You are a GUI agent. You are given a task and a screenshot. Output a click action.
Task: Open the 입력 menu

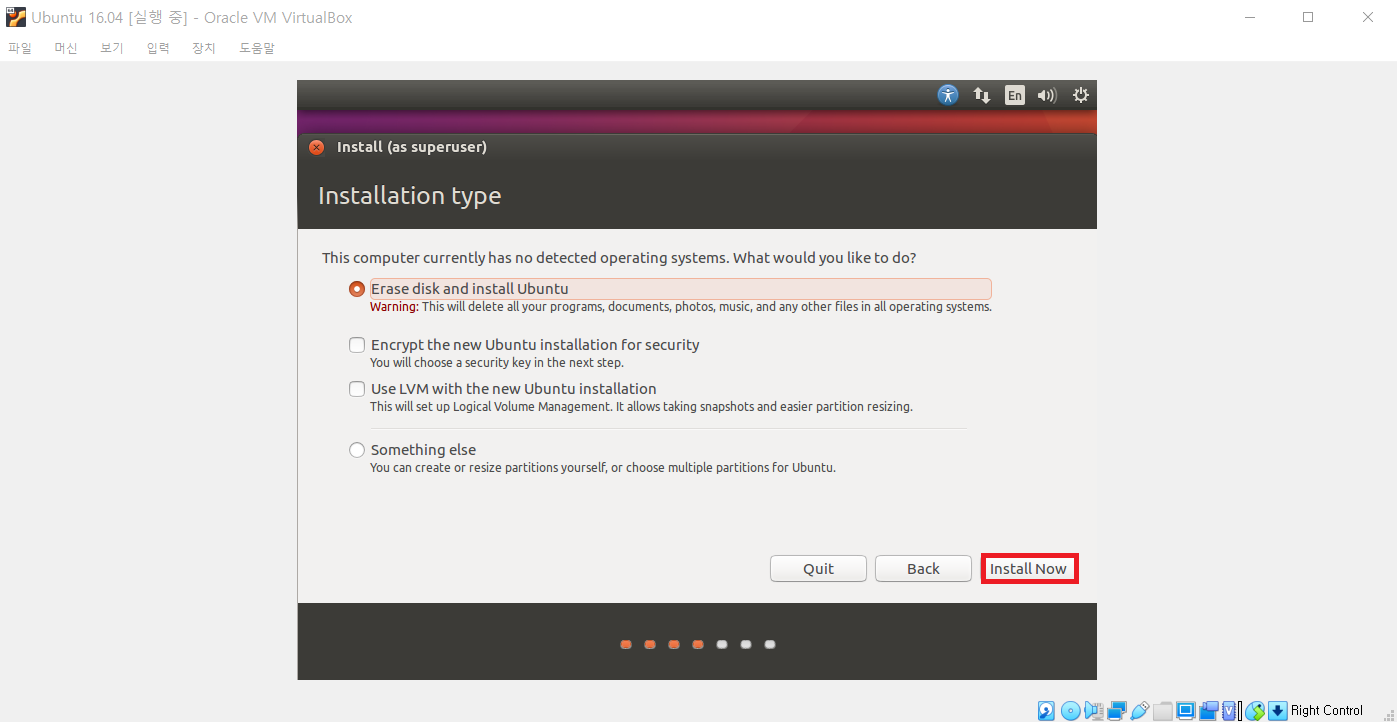(x=158, y=48)
